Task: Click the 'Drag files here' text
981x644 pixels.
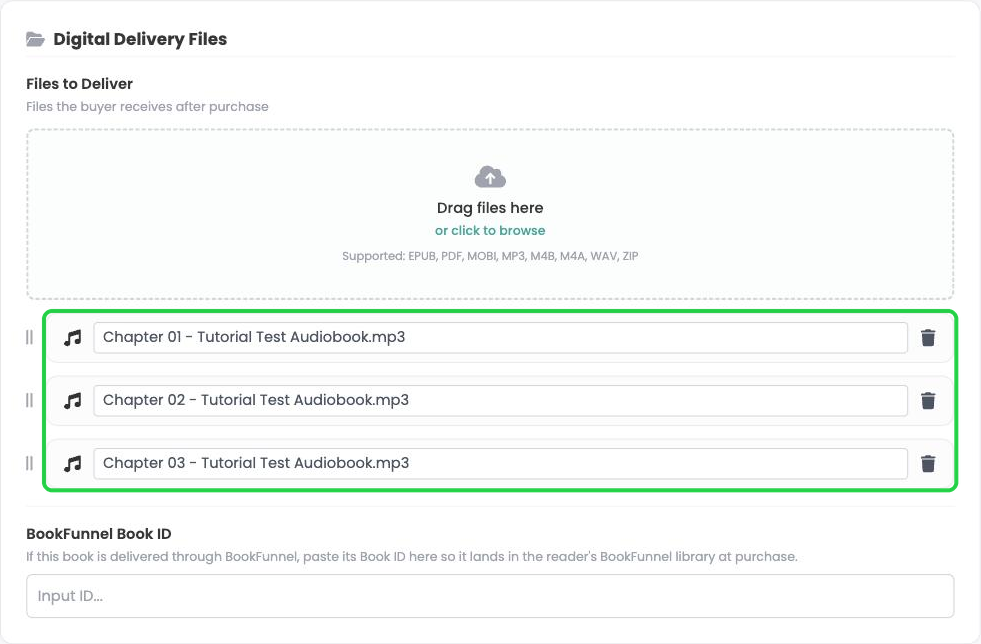Action: 490,208
